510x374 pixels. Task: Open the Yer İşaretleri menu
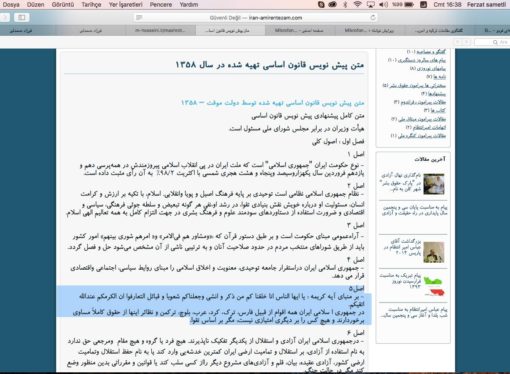pos(125,5)
